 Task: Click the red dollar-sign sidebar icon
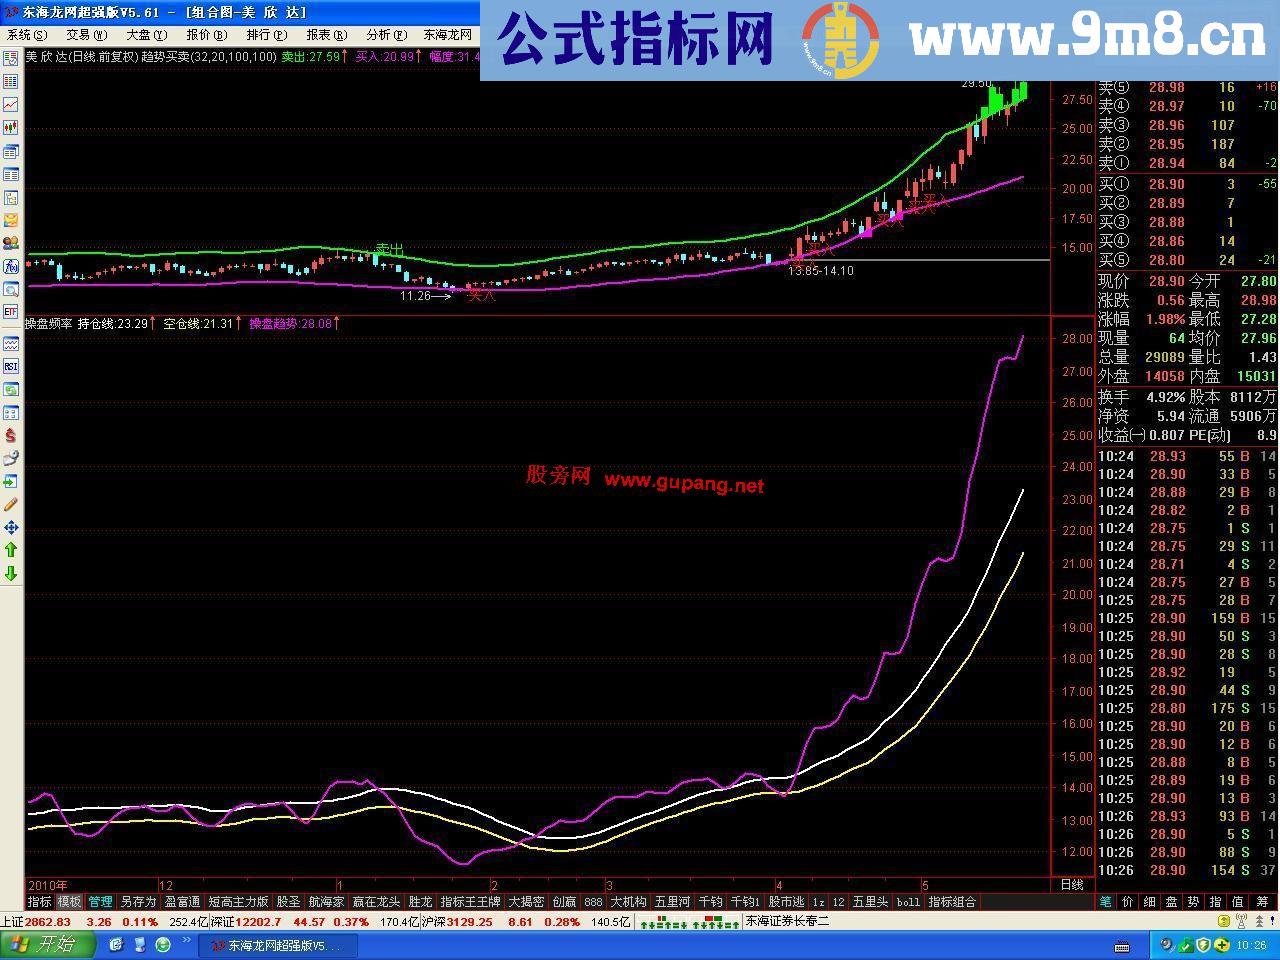pyautogui.click(x=11, y=436)
